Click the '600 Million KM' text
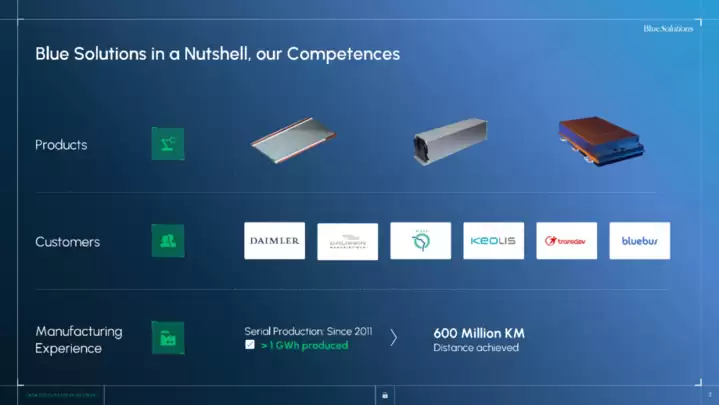The width and height of the screenshot is (719, 405). [478, 333]
